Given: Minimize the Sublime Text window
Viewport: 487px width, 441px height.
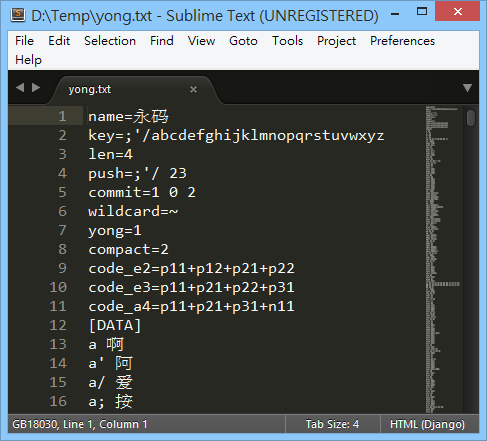Looking at the screenshot, I should [395, 14].
